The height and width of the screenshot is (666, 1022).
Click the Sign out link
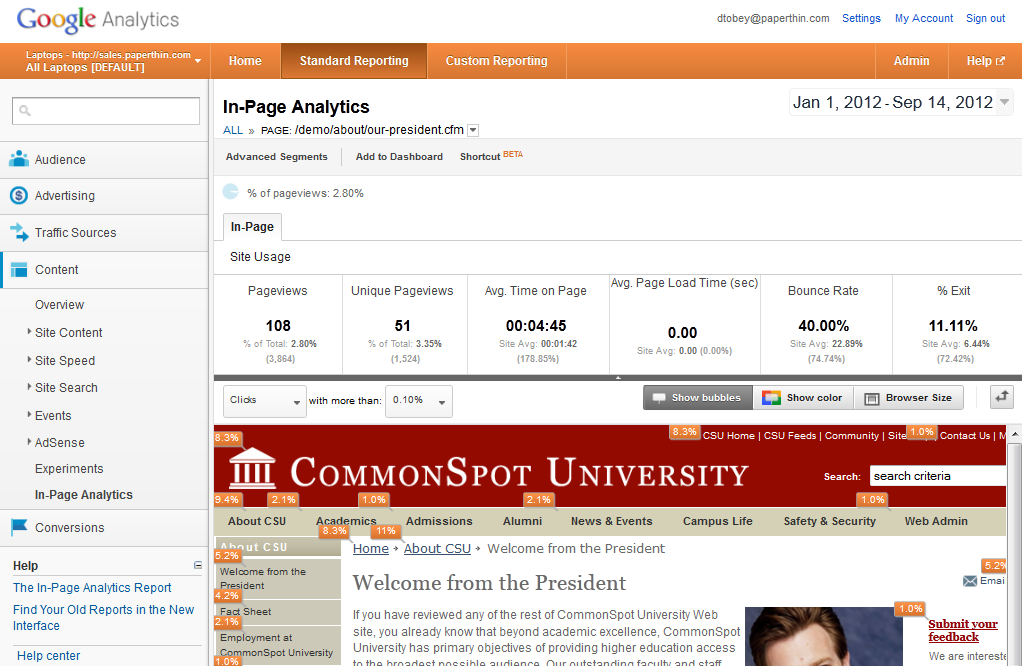click(986, 18)
